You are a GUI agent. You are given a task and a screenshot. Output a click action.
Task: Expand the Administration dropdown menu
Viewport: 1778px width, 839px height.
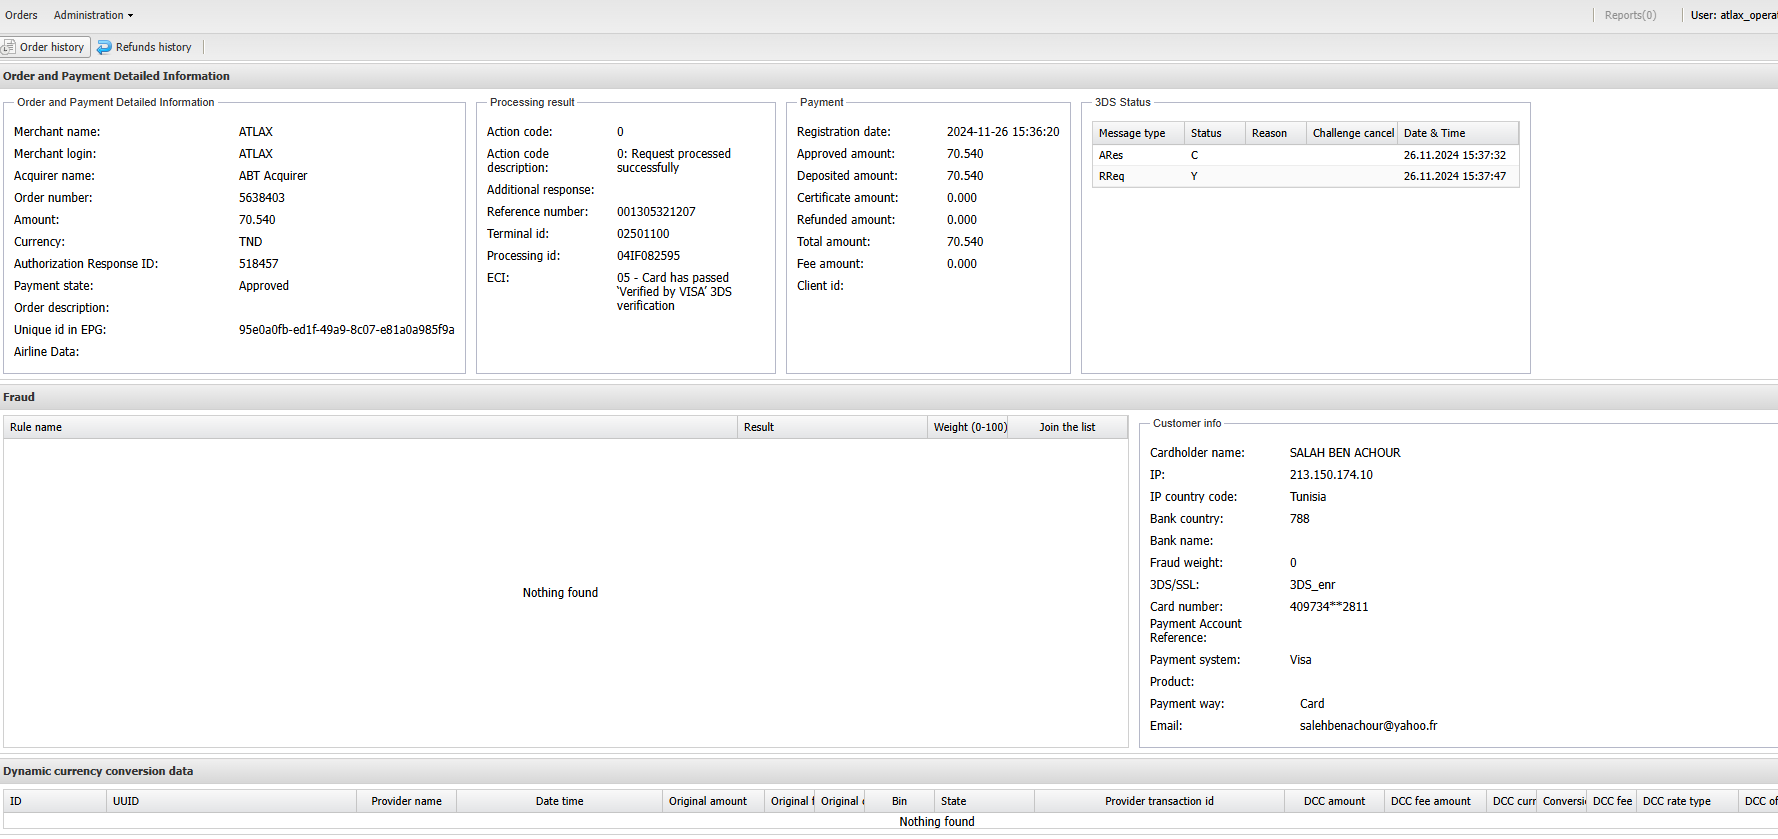click(93, 15)
